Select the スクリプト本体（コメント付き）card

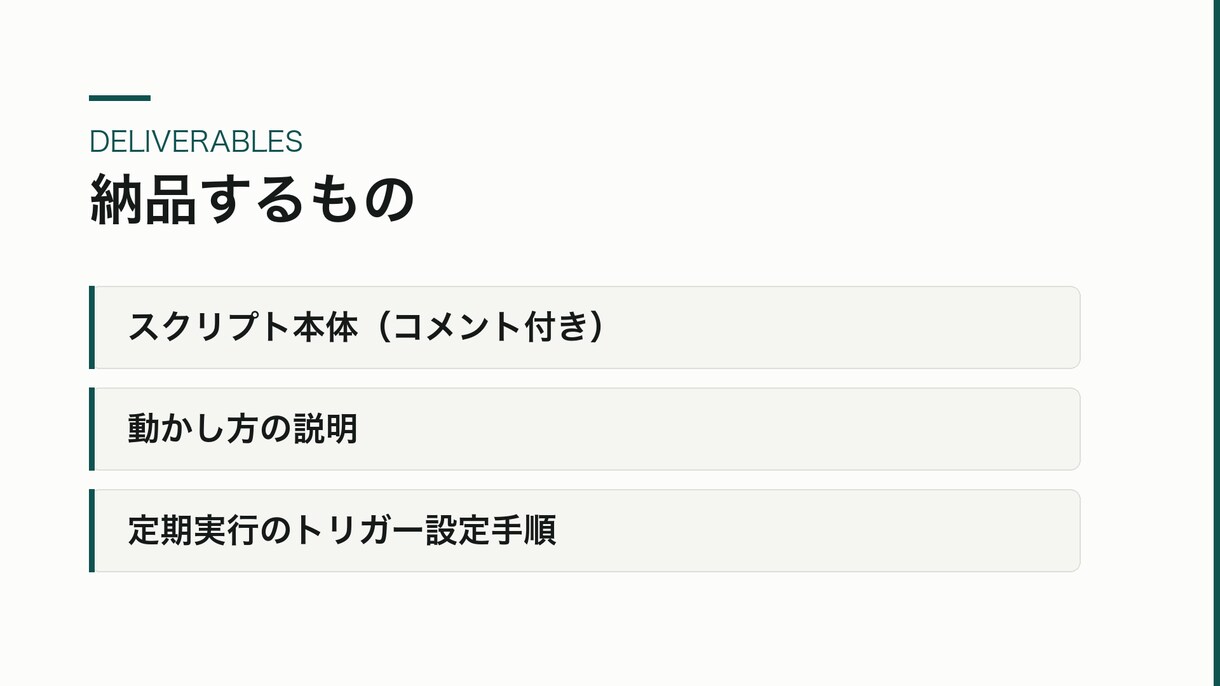click(x=585, y=327)
